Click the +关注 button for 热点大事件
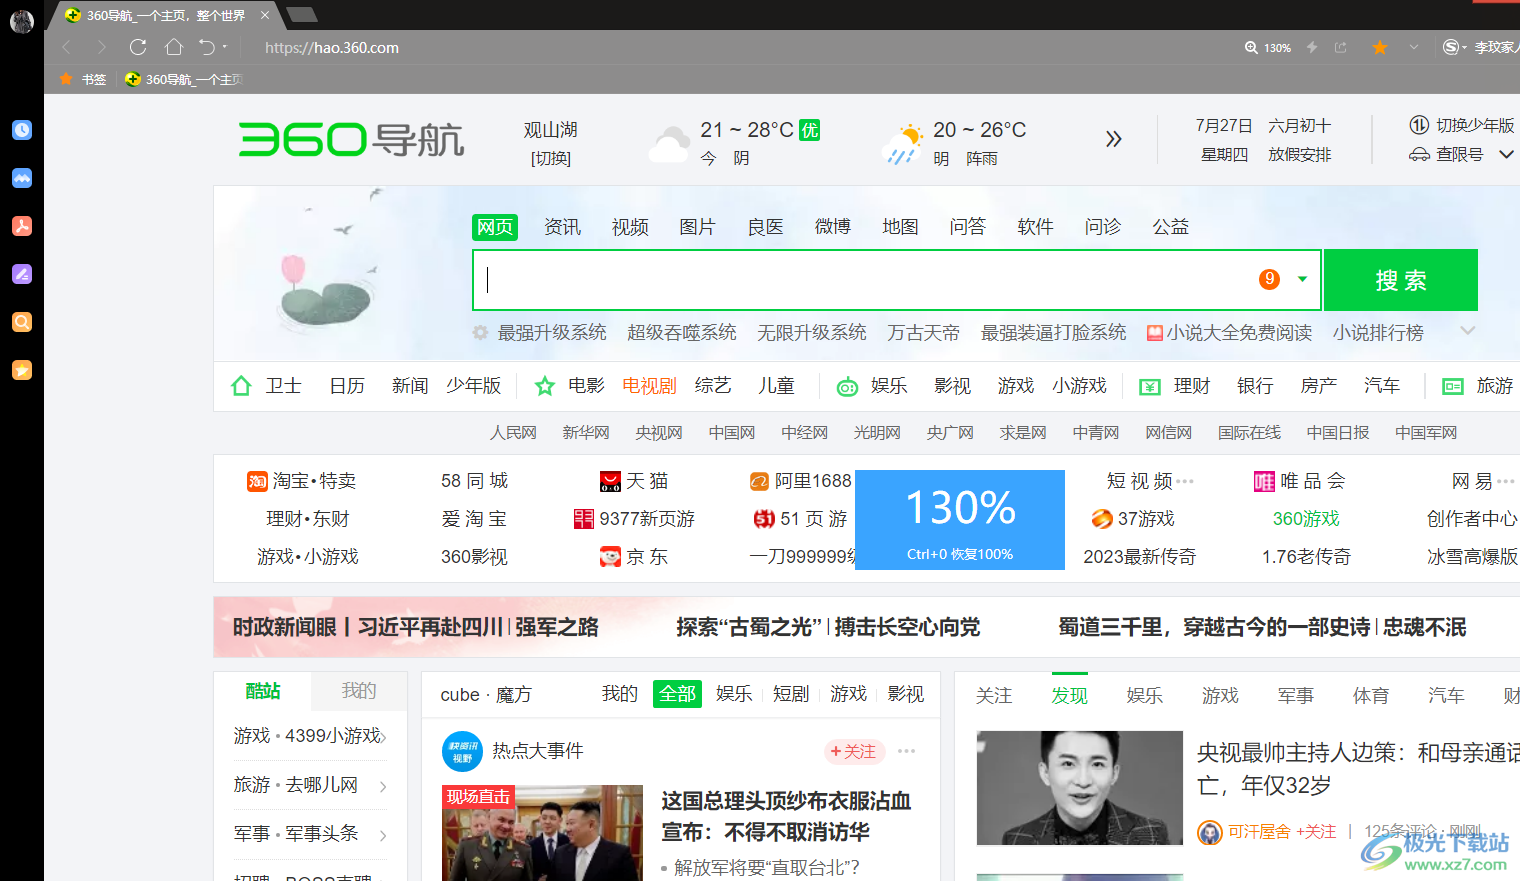The image size is (1520, 881). (853, 751)
